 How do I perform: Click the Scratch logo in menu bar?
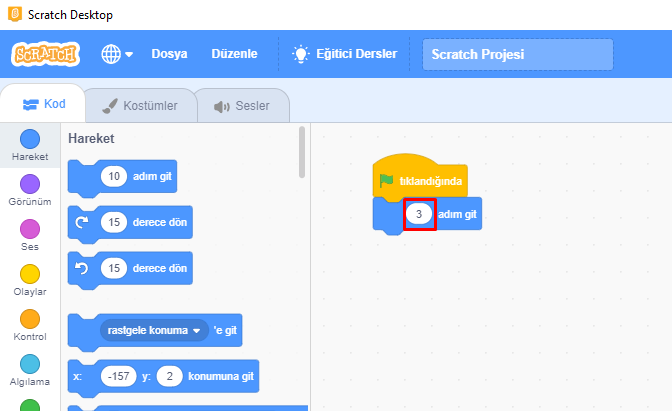(x=45, y=54)
